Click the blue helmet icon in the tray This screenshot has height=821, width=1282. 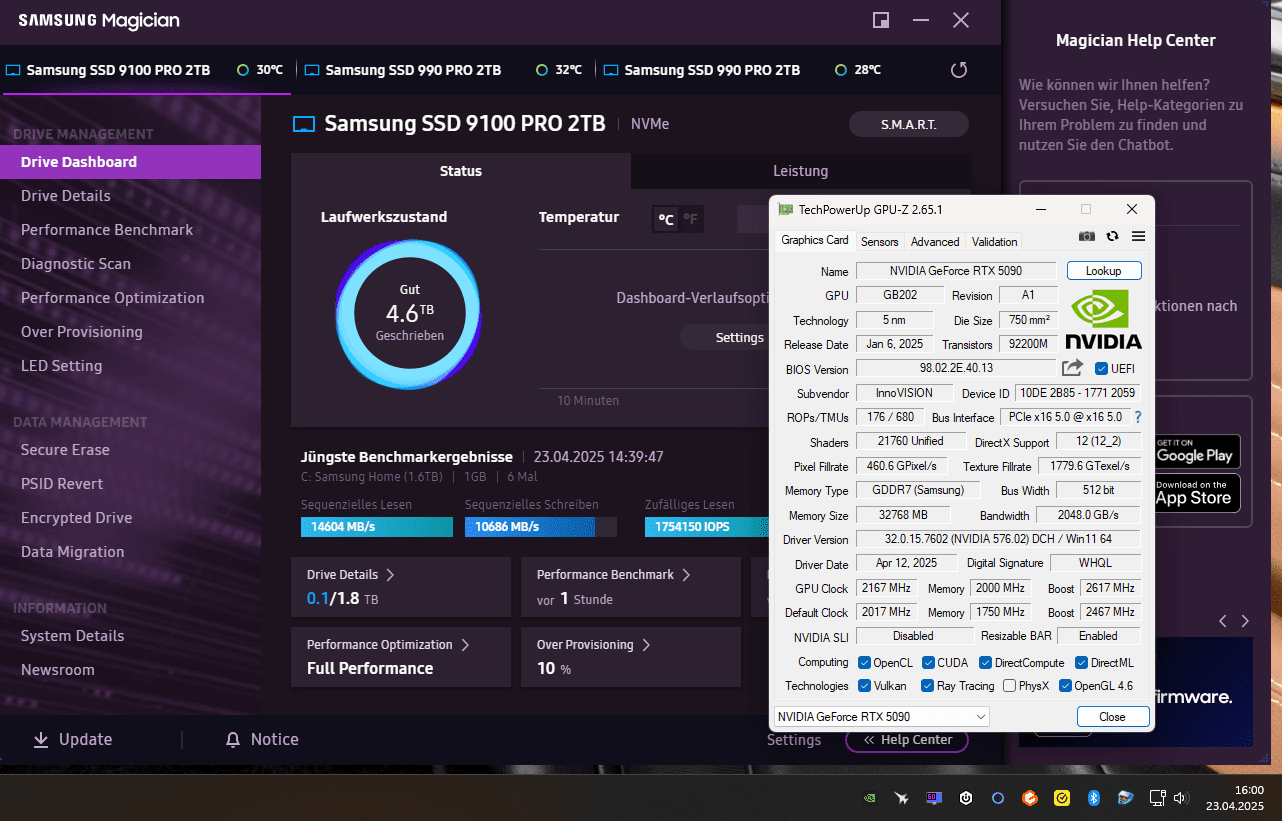pyautogui.click(x=1125, y=798)
